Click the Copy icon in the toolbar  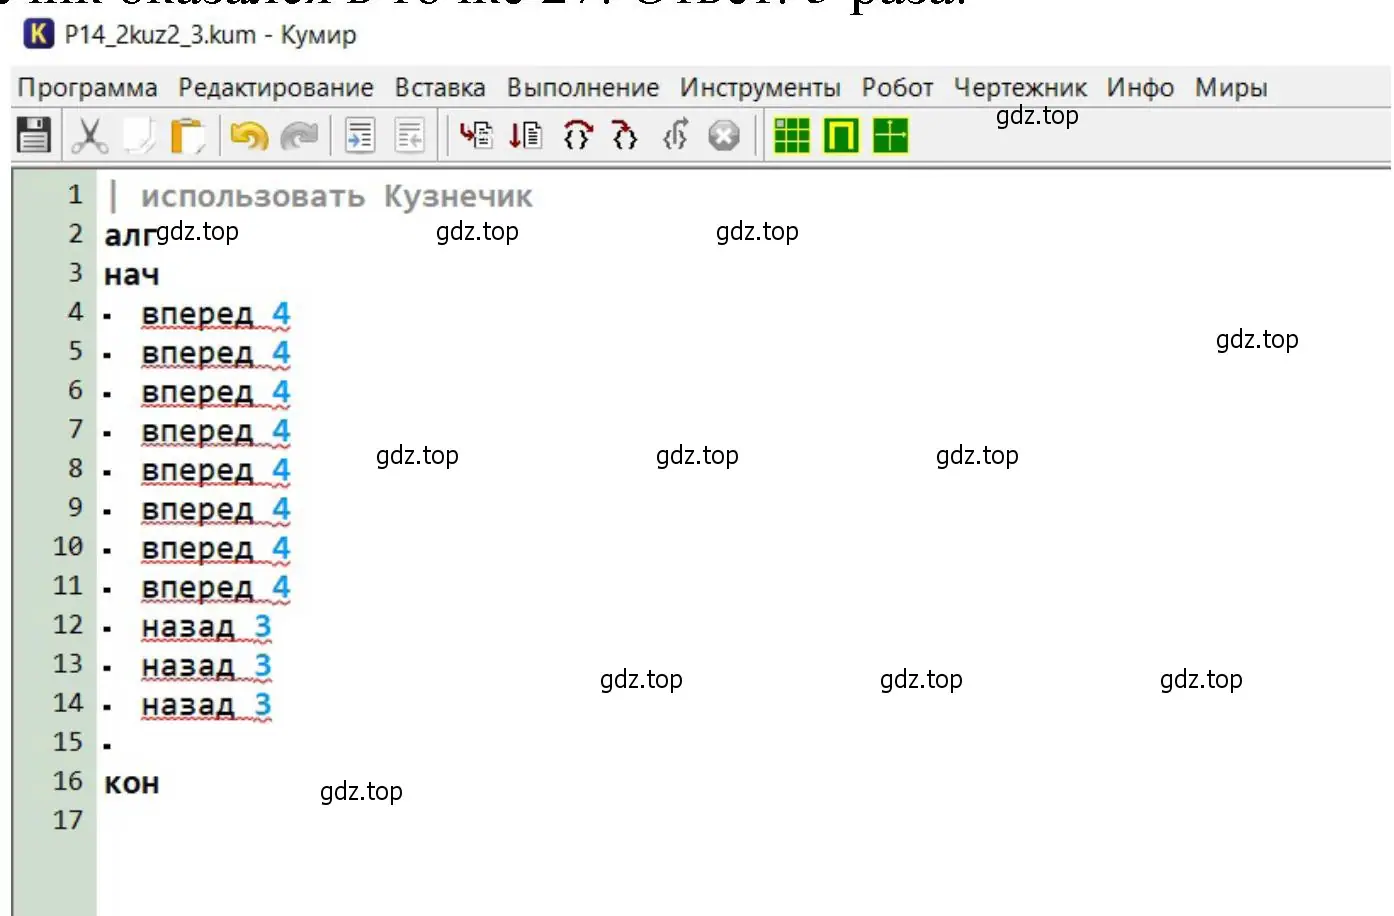(x=139, y=135)
